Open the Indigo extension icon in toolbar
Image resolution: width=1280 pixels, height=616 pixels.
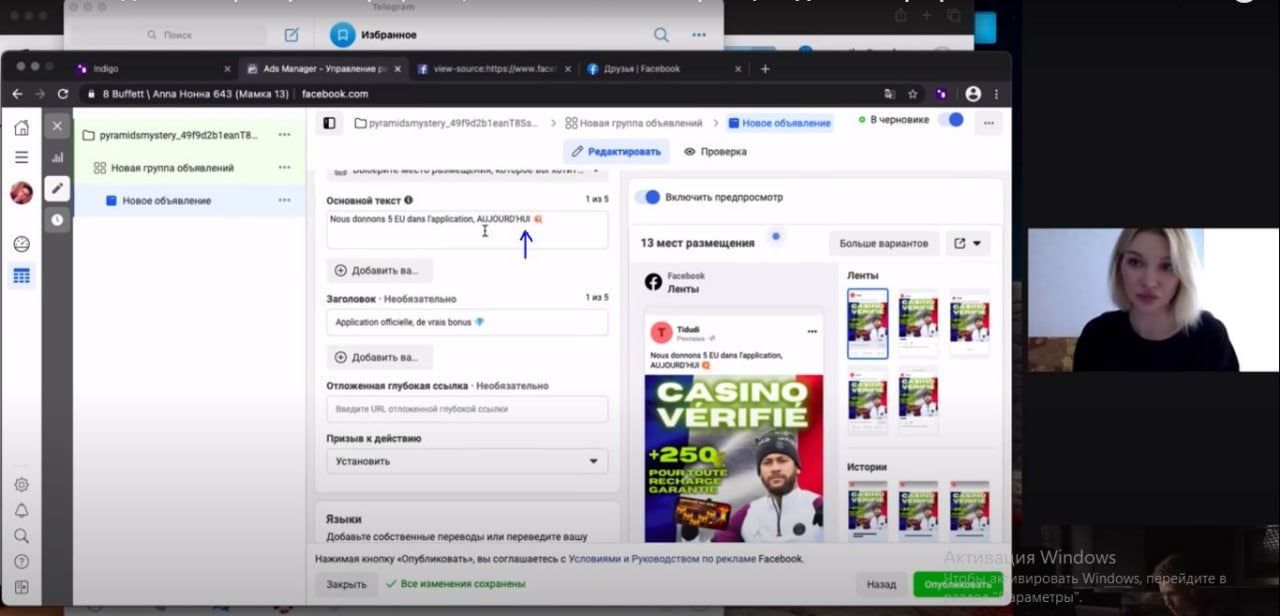pyautogui.click(x=942, y=94)
